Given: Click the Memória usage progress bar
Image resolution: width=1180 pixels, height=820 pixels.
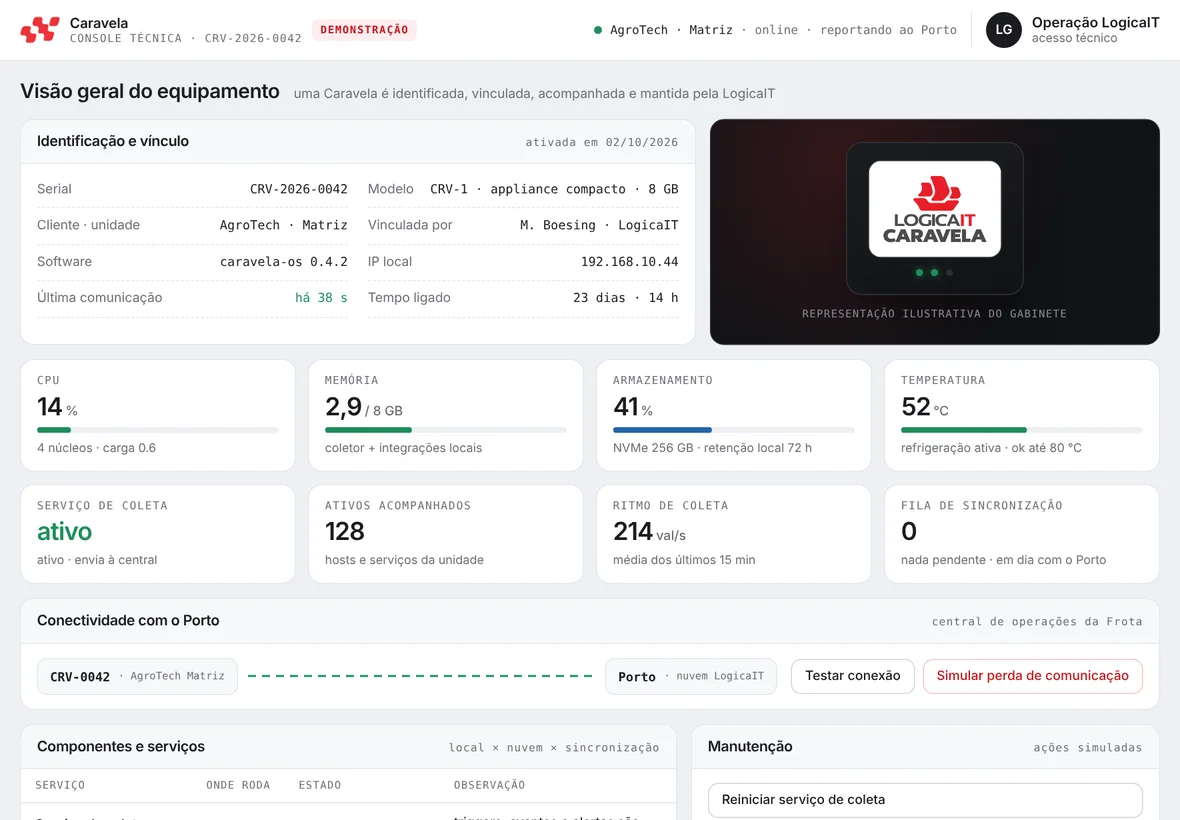Looking at the screenshot, I should click(x=446, y=430).
